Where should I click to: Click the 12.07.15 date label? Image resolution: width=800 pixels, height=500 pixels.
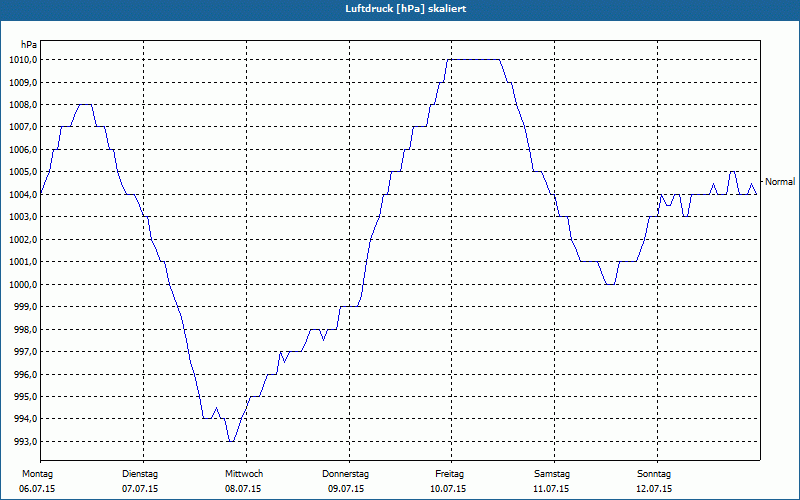point(654,489)
